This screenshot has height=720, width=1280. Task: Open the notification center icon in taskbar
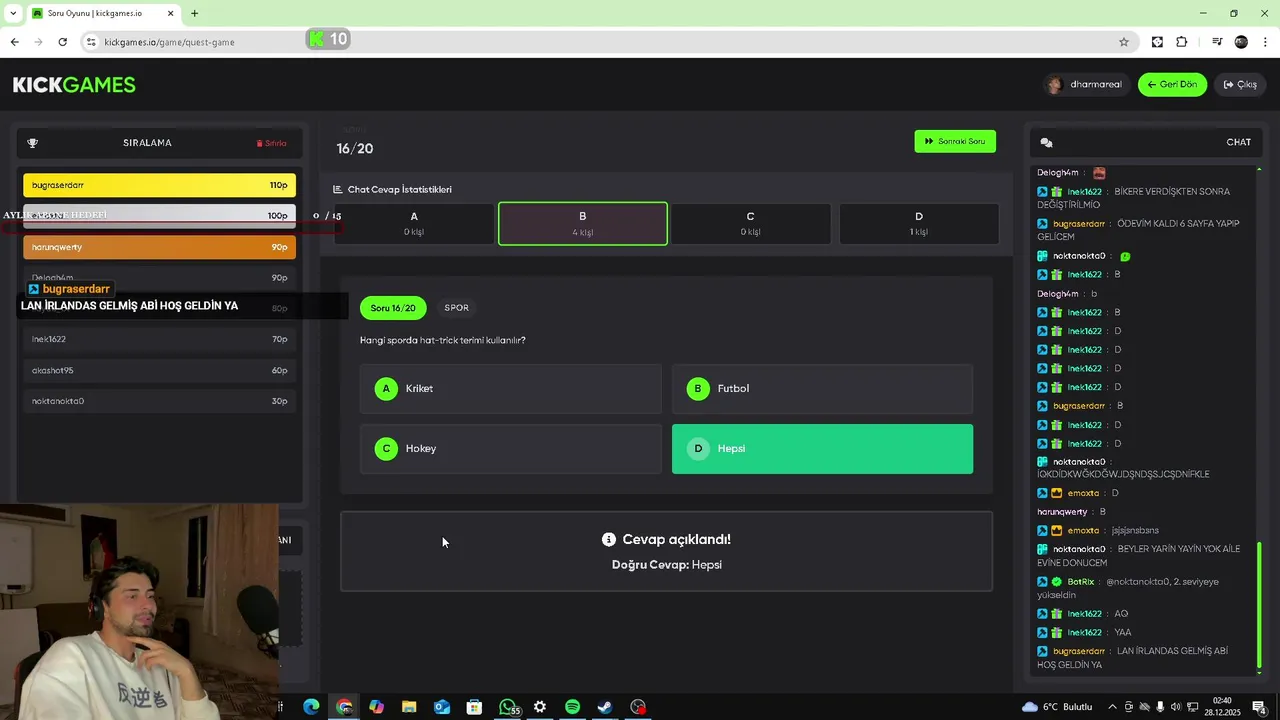pyautogui.click(x=1260, y=707)
